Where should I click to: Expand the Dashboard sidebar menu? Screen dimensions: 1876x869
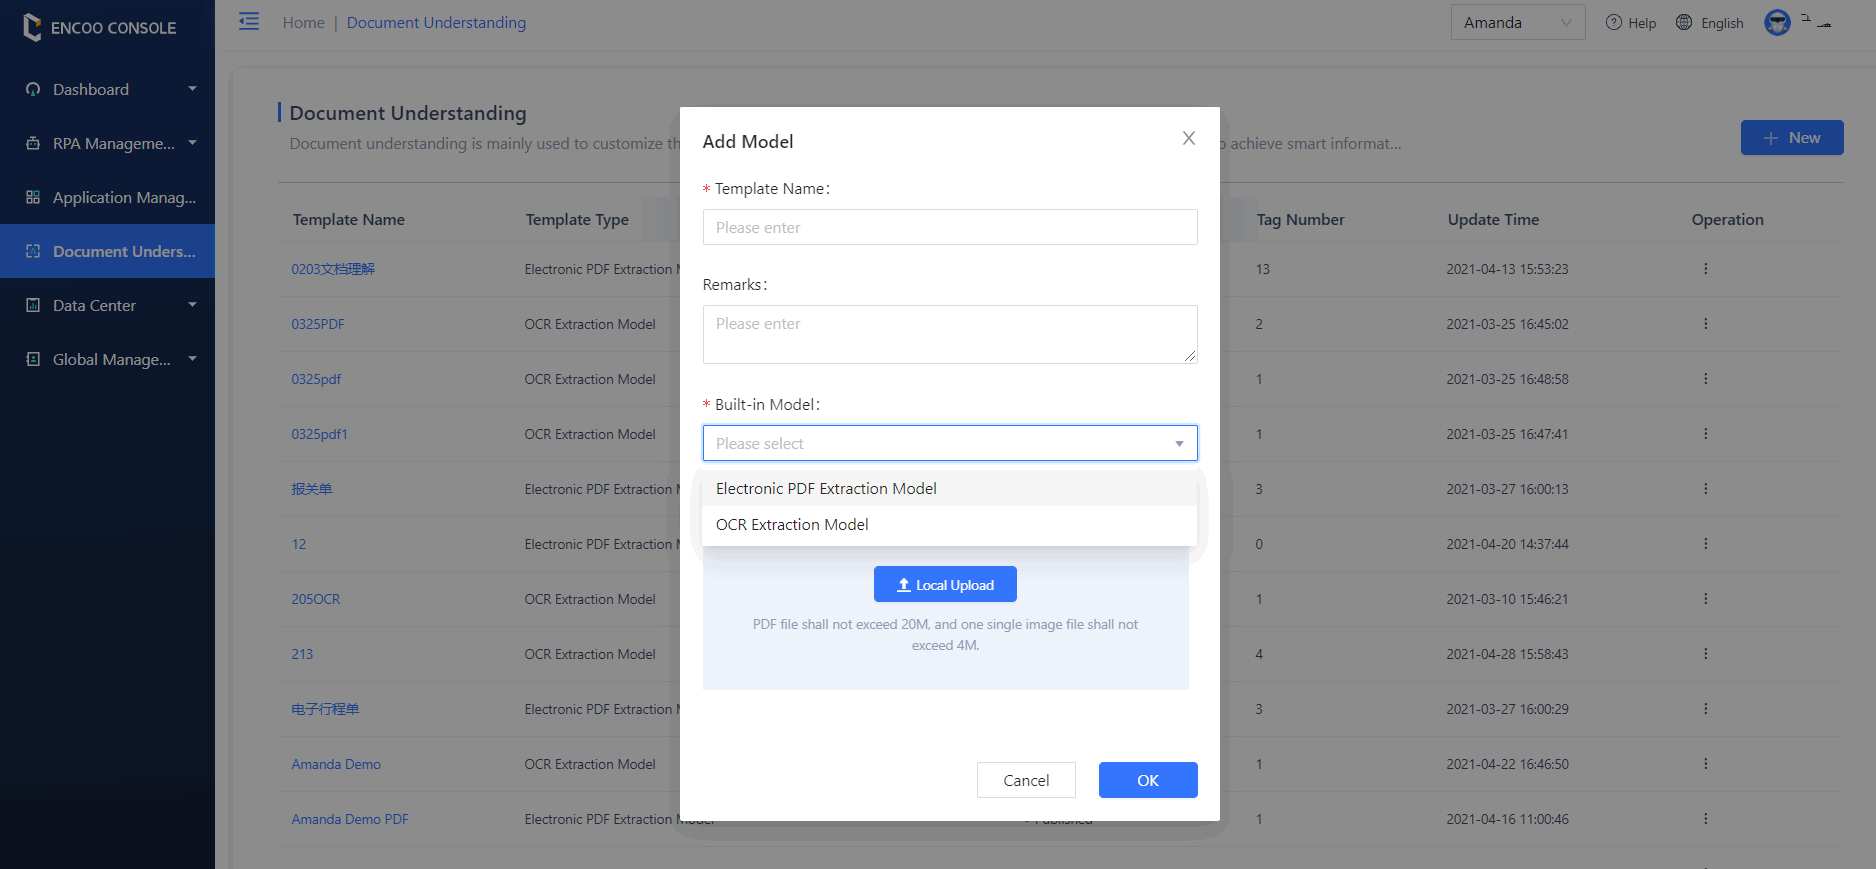click(107, 89)
